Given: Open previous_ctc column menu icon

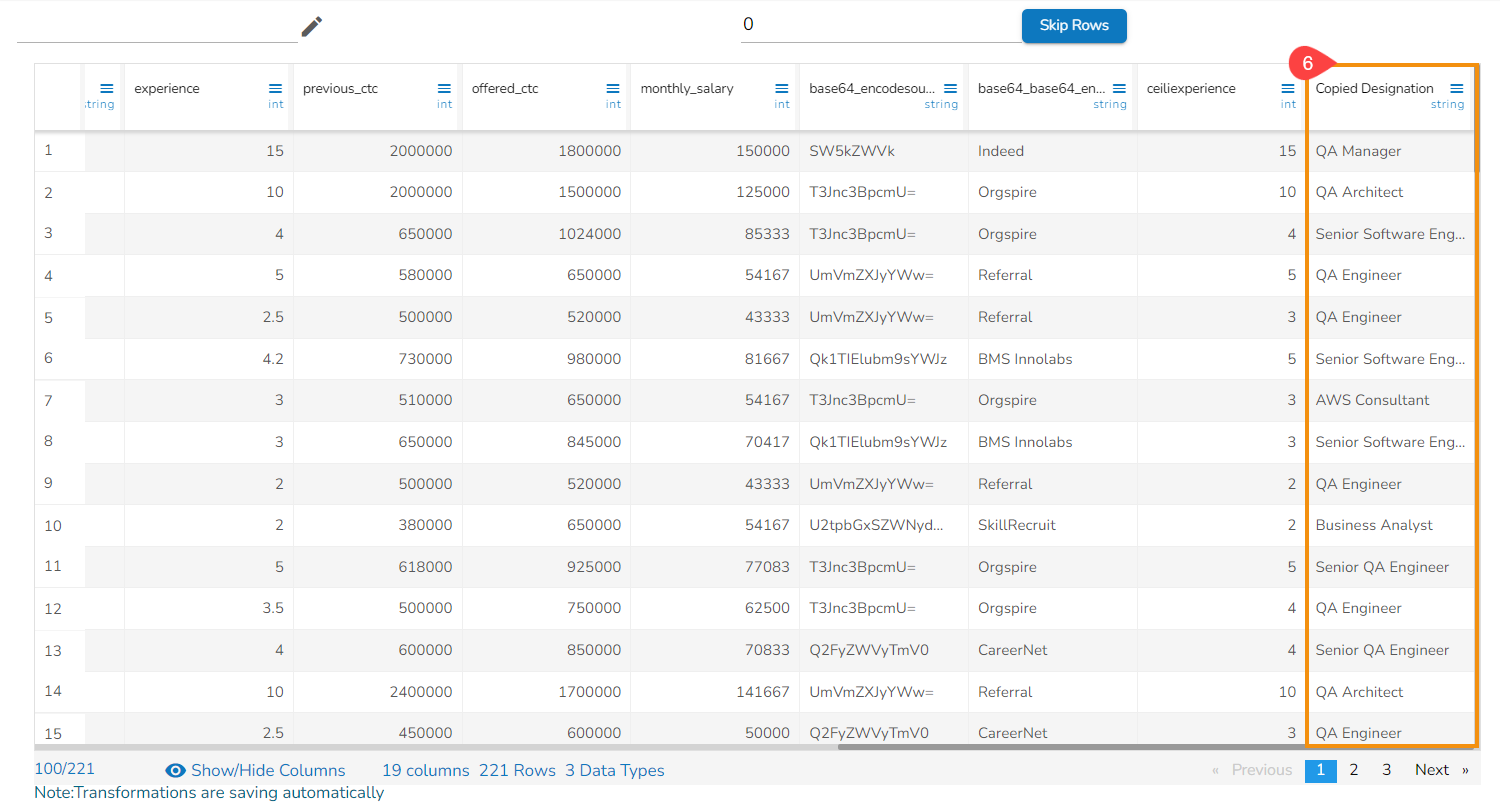Looking at the screenshot, I should tap(445, 89).
